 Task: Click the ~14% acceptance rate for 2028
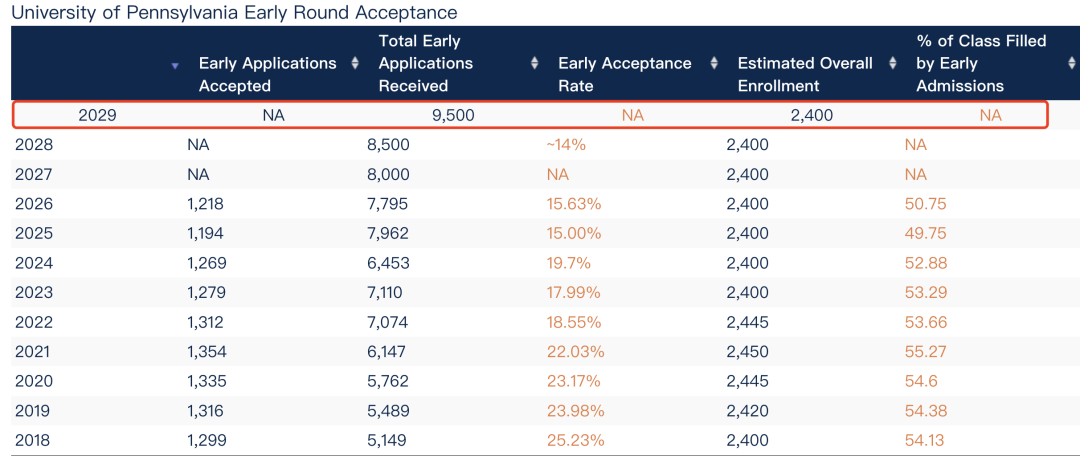(565, 145)
